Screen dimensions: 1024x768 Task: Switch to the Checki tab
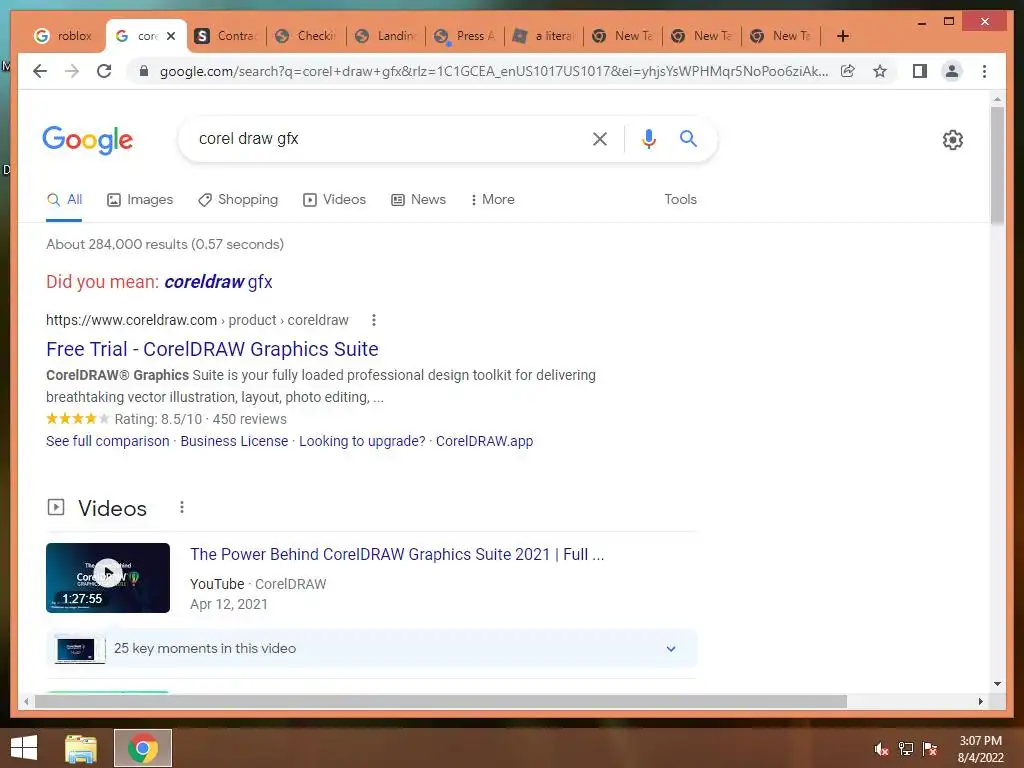(306, 36)
